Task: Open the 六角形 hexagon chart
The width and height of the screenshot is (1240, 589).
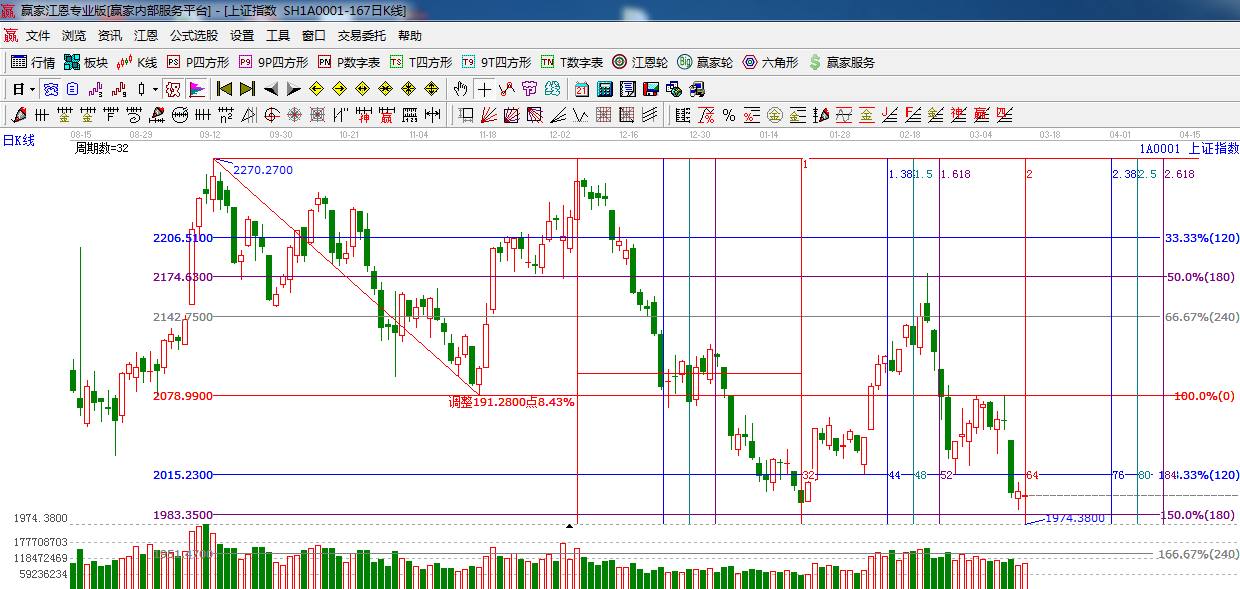Action: [770, 62]
